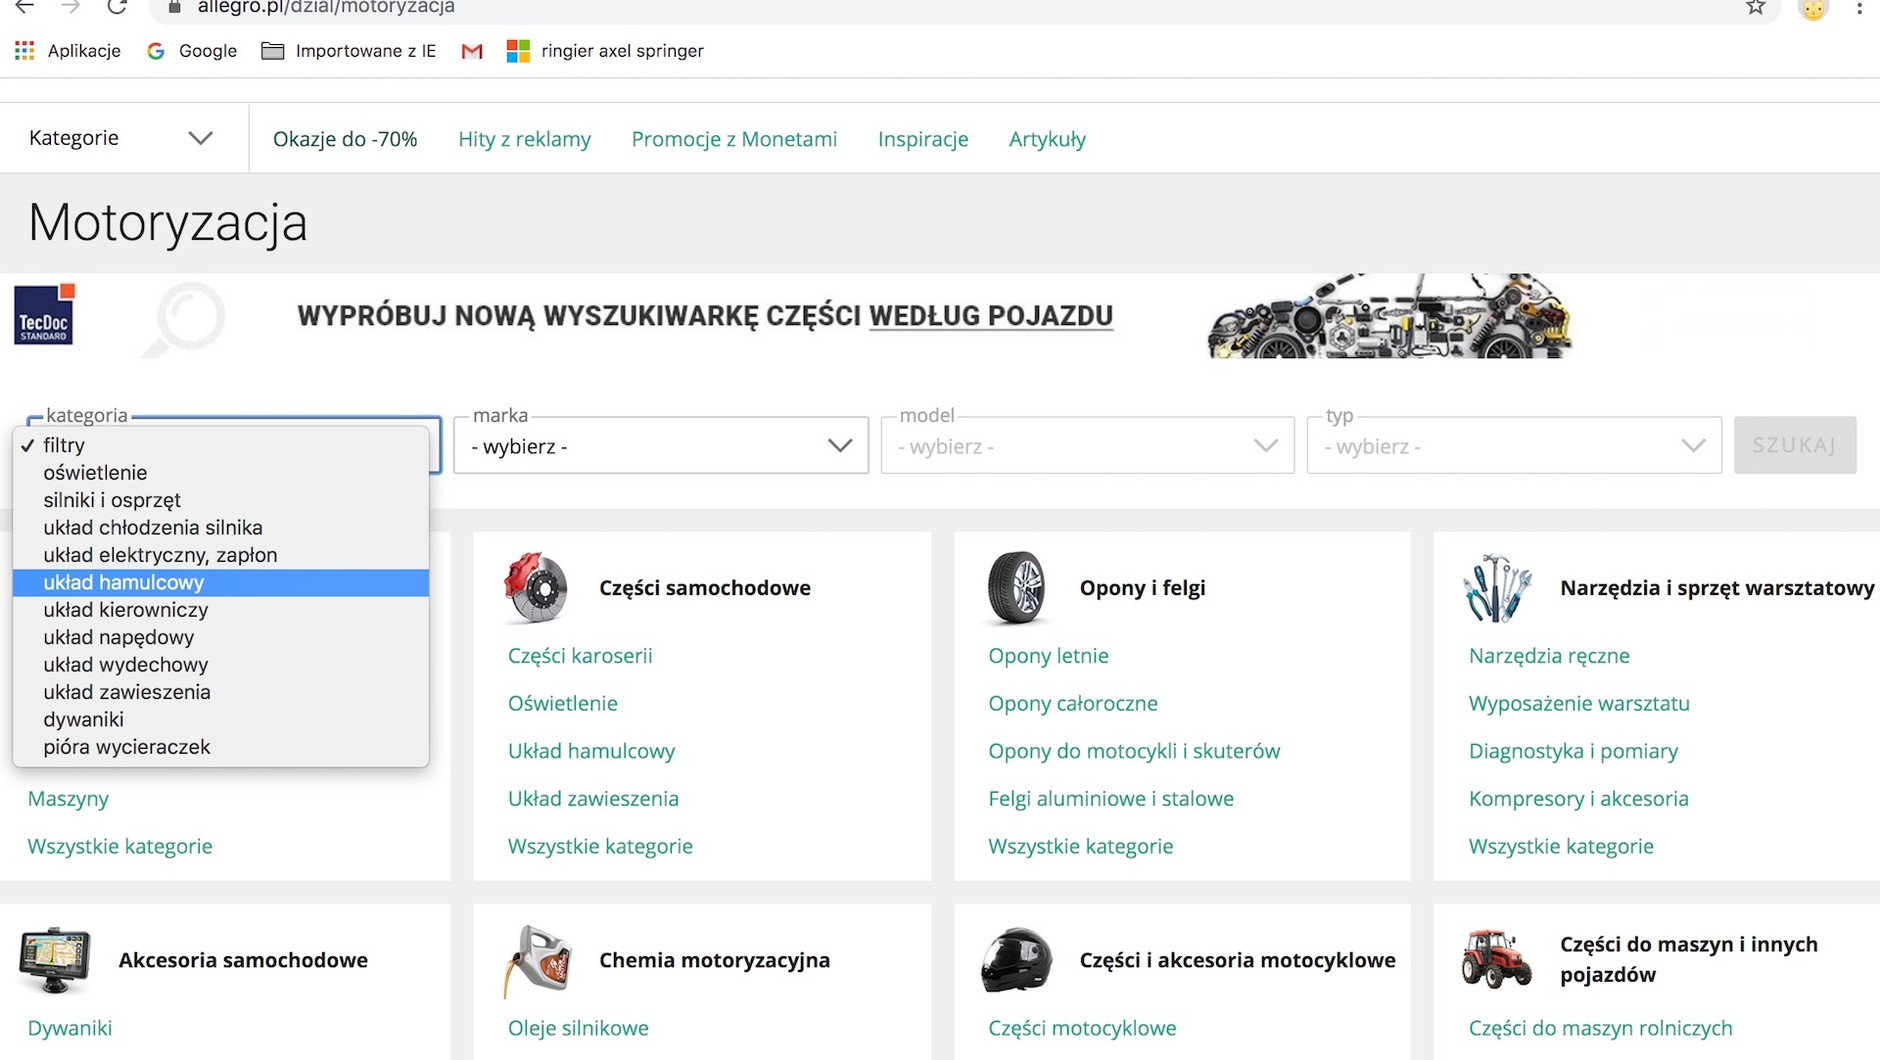This screenshot has height=1060, width=1880.
Task: Click the tractor Części do maszyn icon
Action: (x=1496, y=959)
